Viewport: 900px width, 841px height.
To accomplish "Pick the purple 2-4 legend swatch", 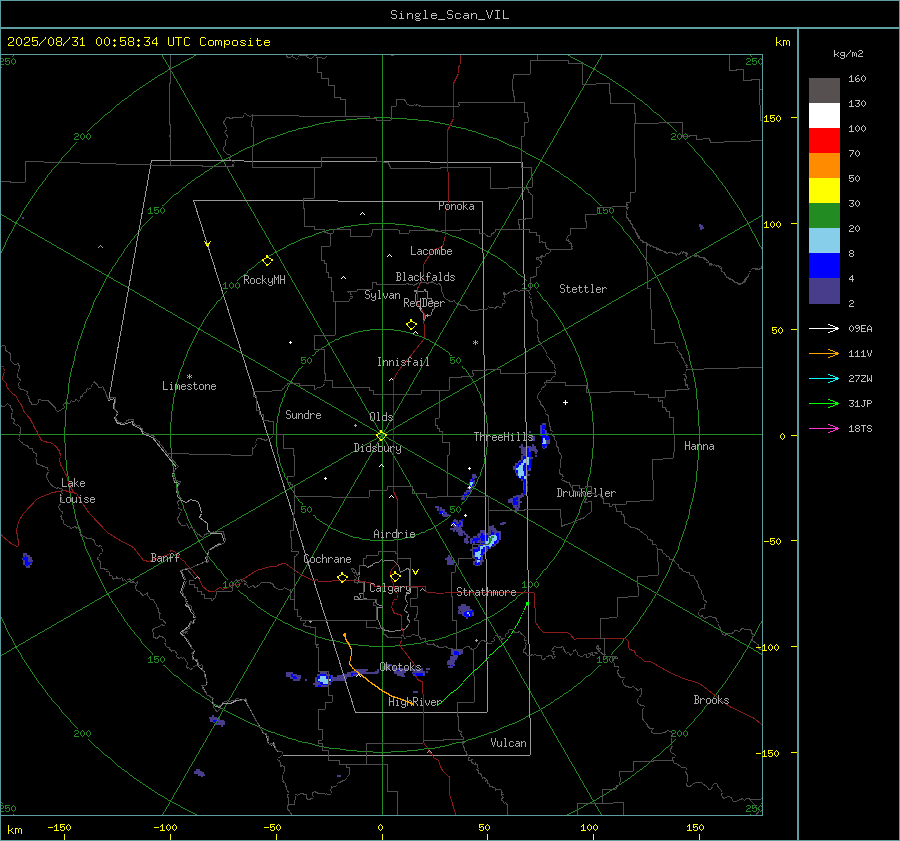I will (824, 290).
